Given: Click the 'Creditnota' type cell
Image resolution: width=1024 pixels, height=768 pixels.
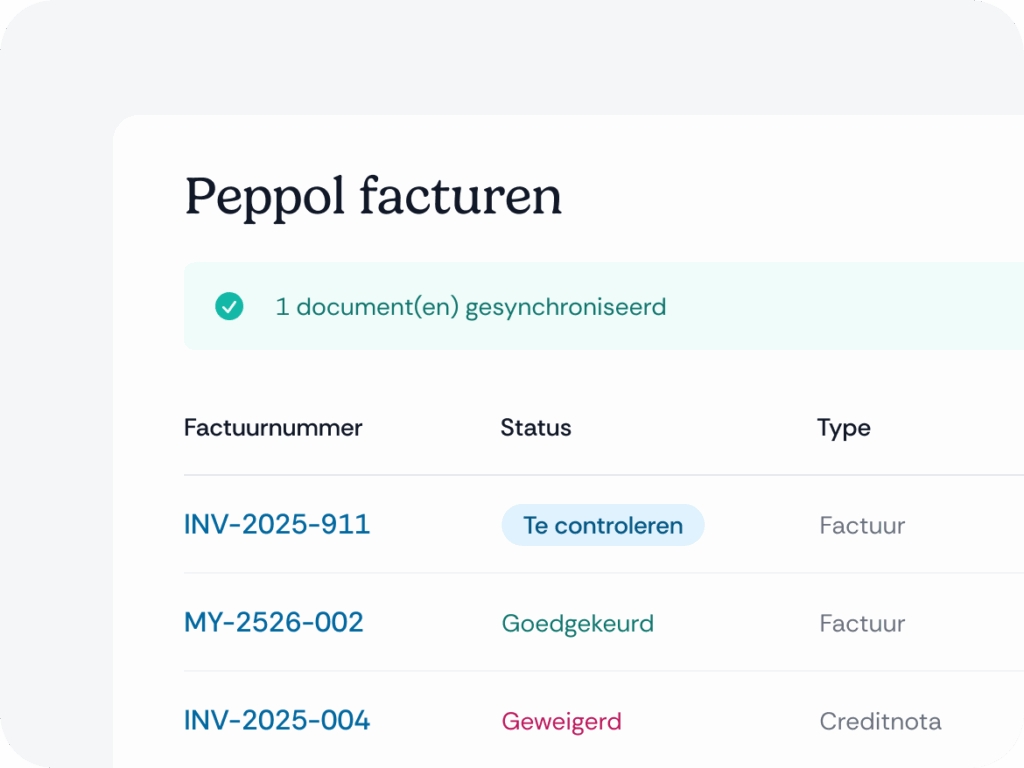Looking at the screenshot, I should coord(880,721).
